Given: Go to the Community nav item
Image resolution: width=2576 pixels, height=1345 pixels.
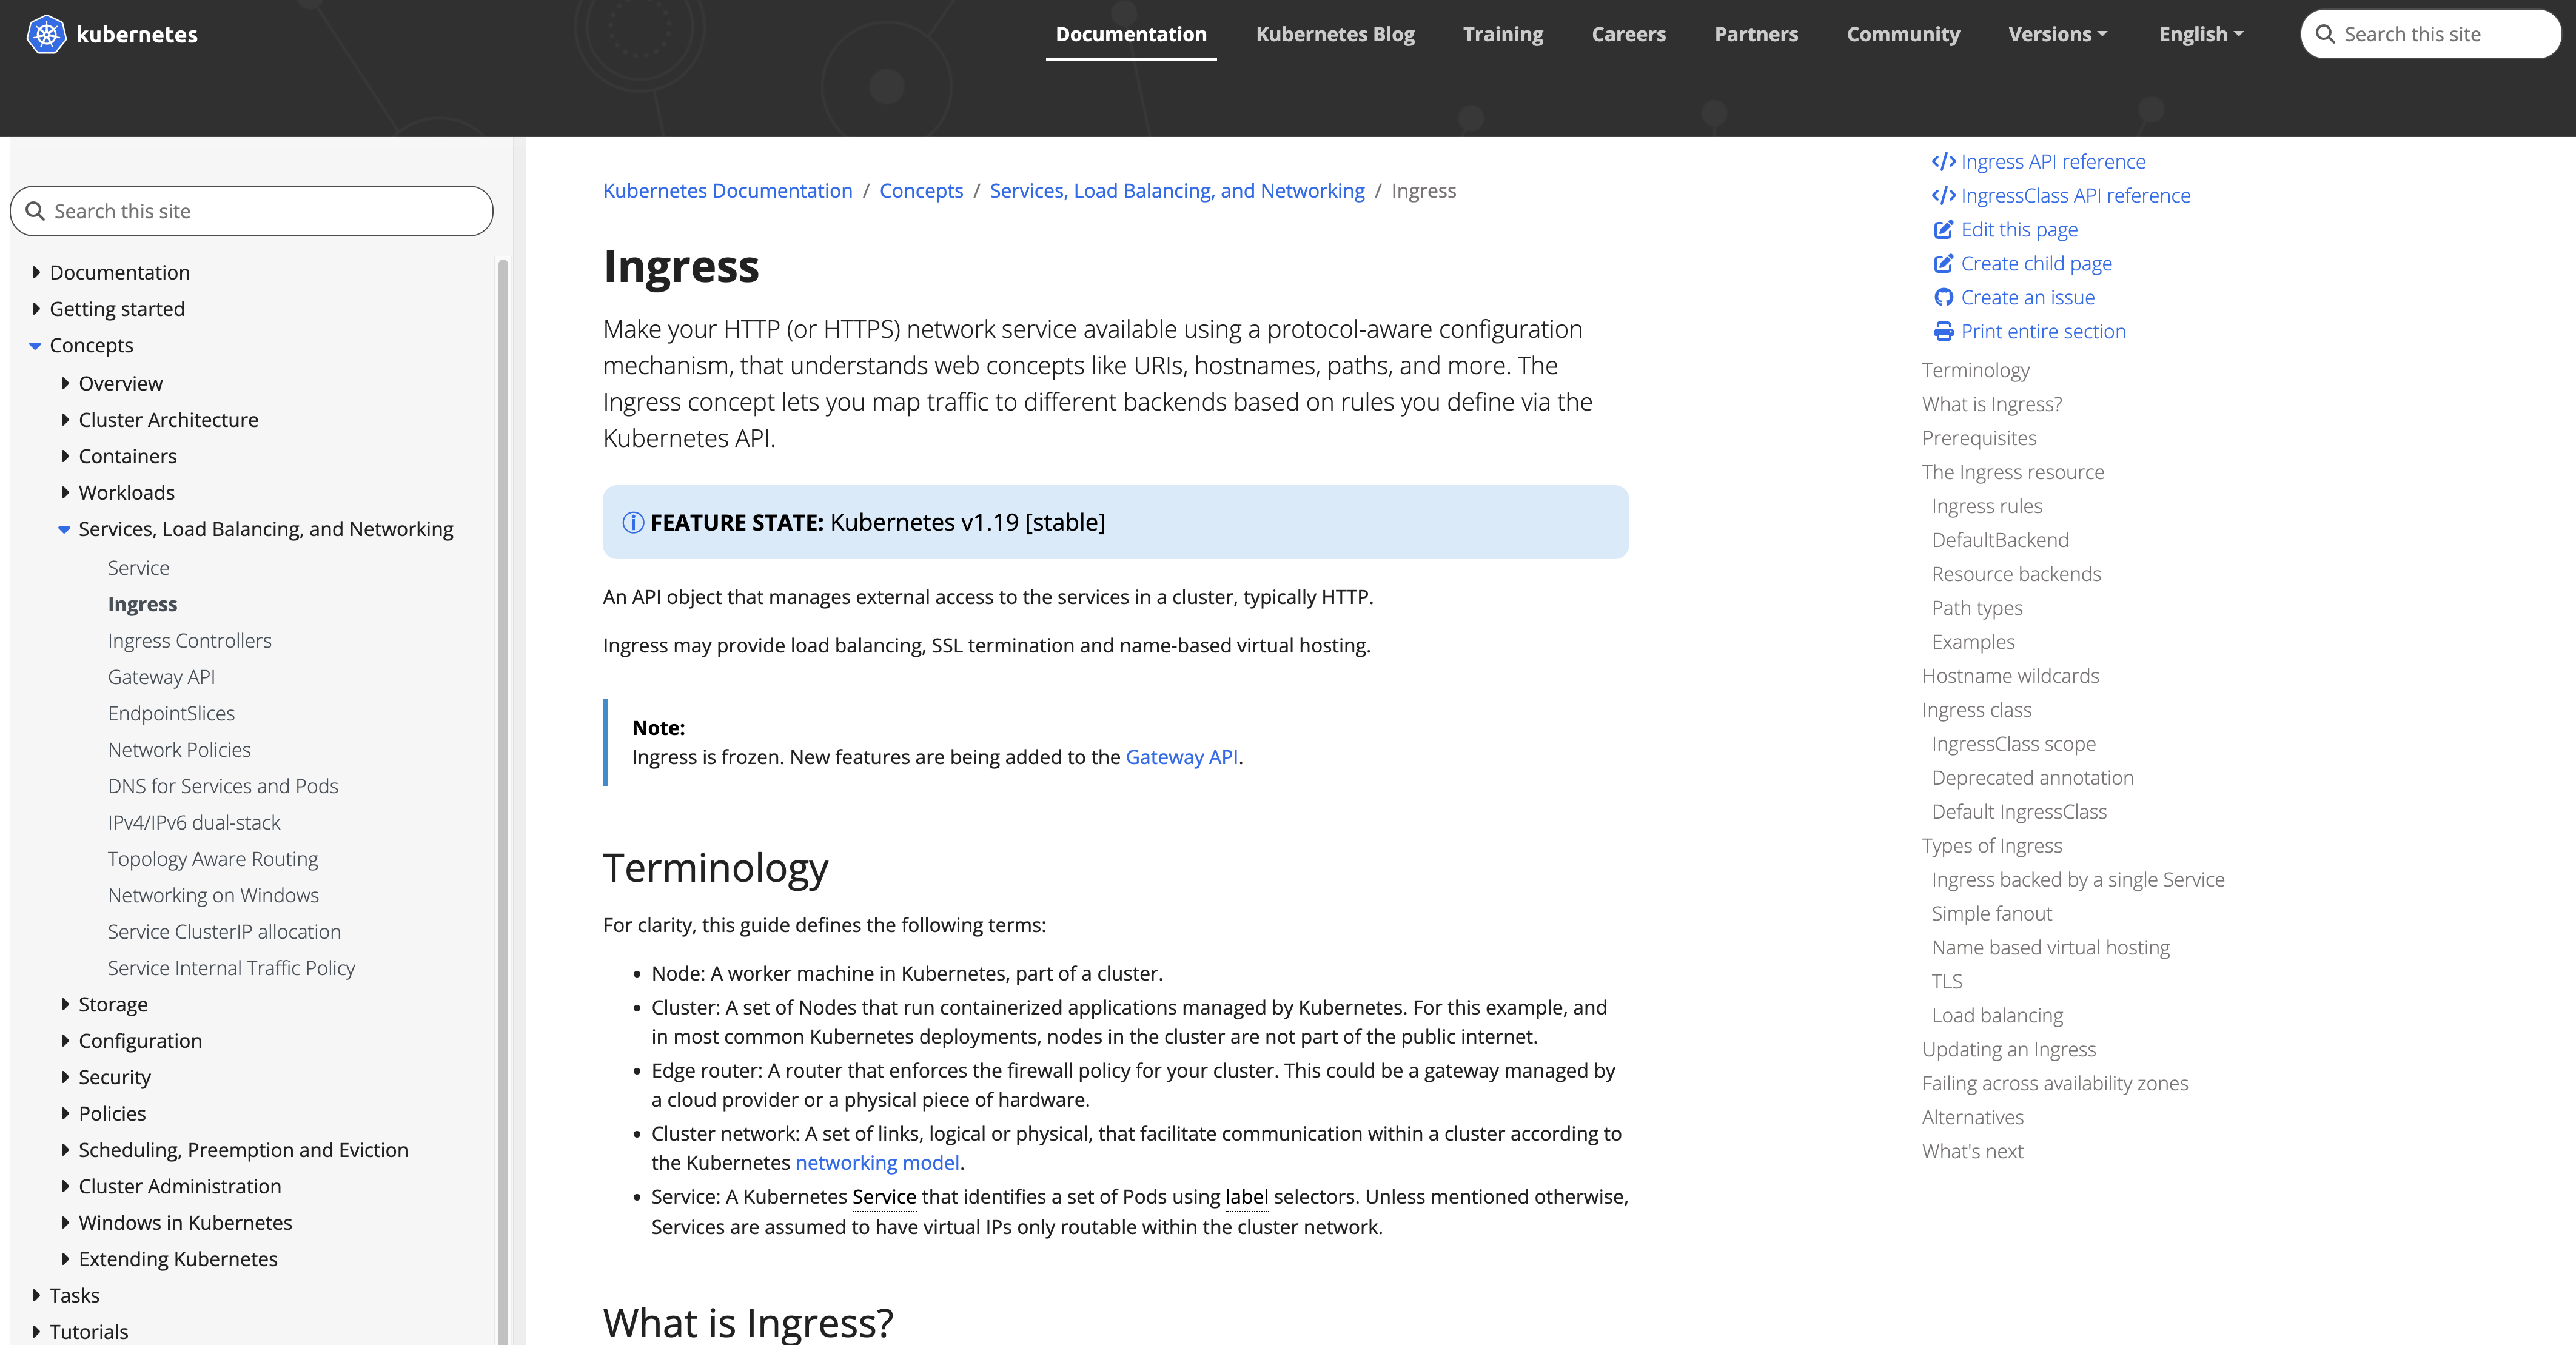Looking at the screenshot, I should 1902,34.
